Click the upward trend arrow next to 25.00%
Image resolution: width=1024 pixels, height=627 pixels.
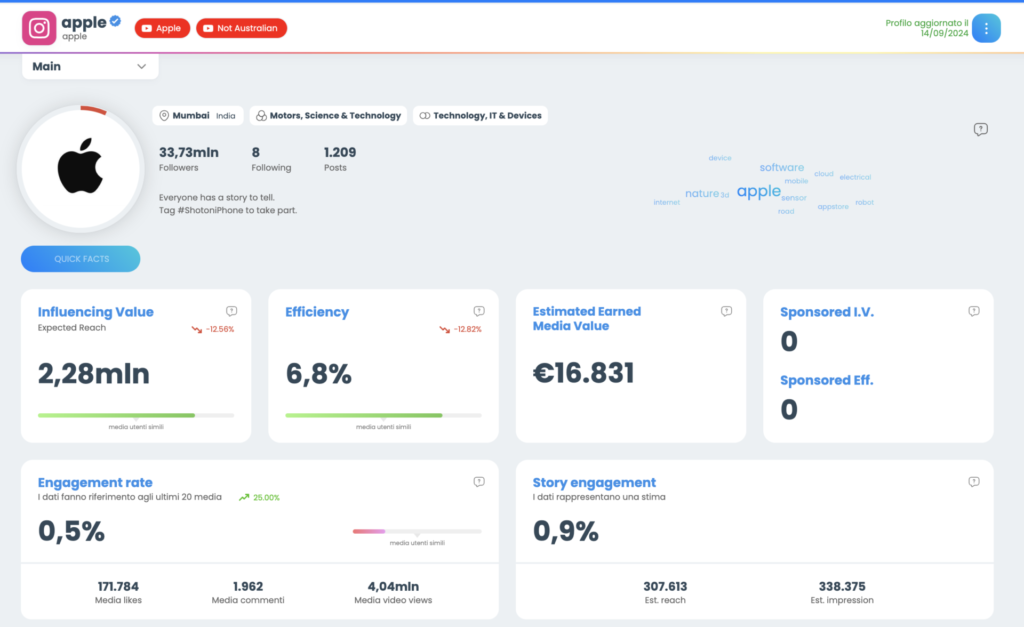244,498
